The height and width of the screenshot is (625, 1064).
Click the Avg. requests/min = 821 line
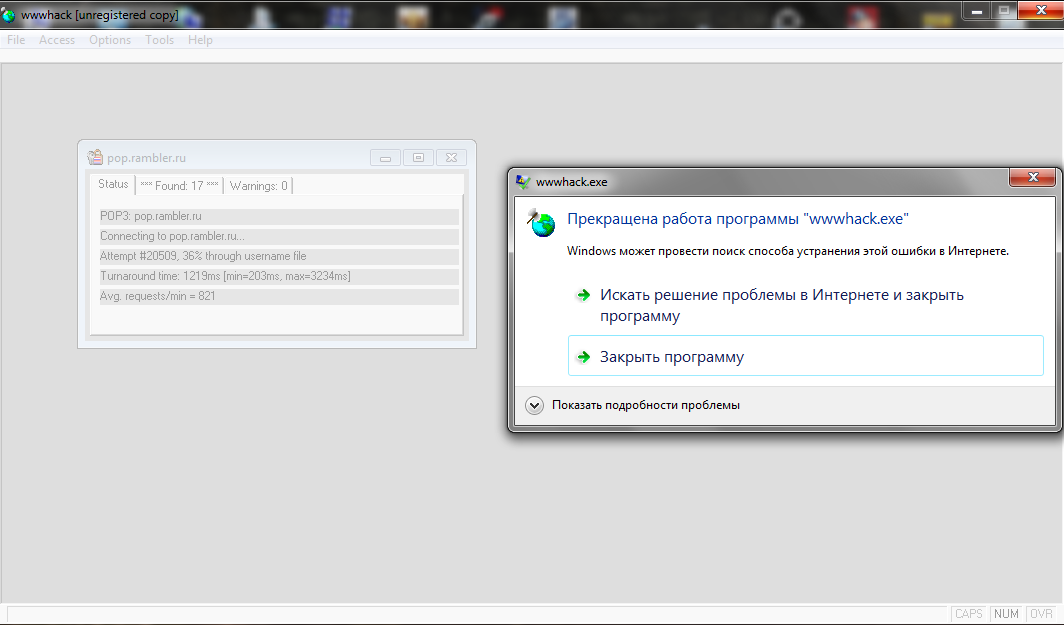tap(279, 297)
